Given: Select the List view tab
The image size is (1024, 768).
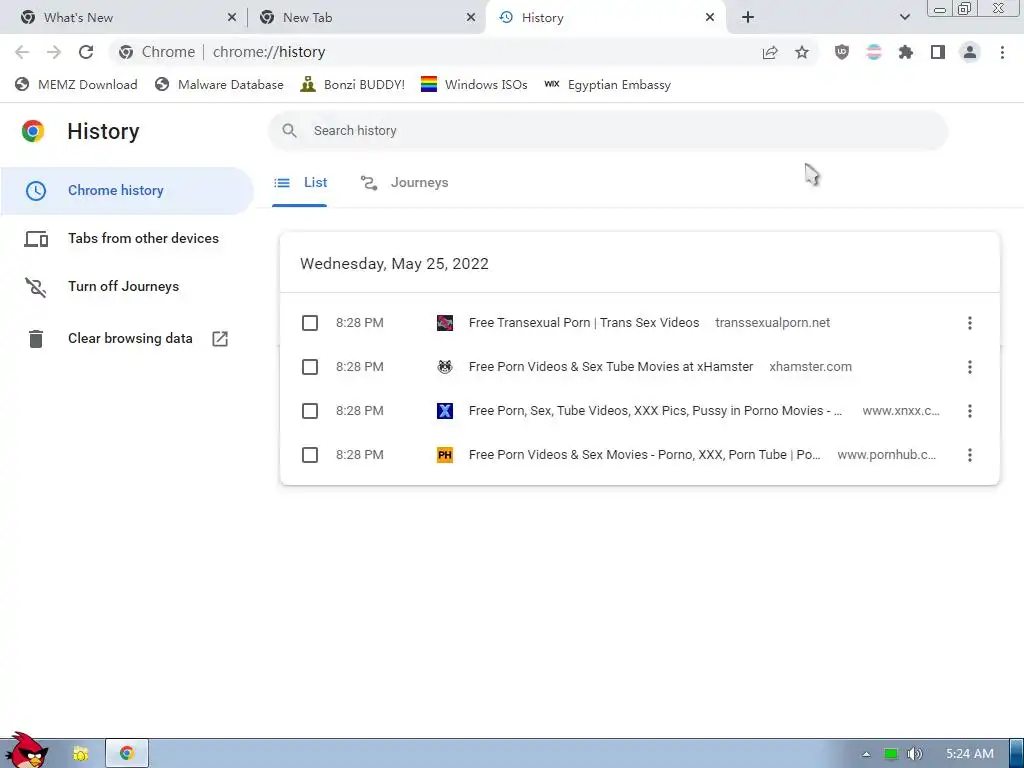Looking at the screenshot, I should 300,183.
